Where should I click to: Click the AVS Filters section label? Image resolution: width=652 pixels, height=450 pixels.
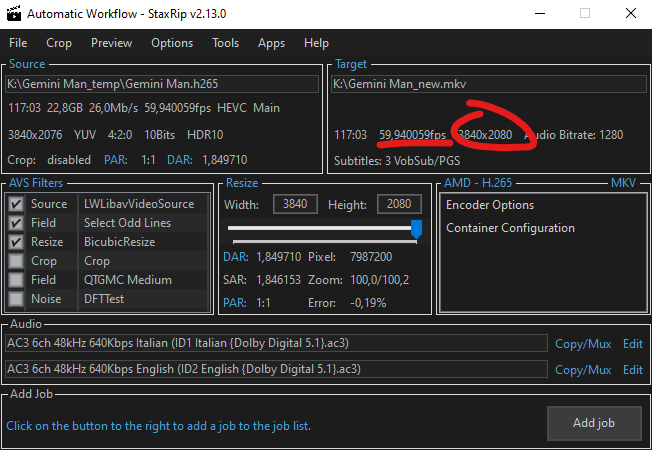[36, 183]
